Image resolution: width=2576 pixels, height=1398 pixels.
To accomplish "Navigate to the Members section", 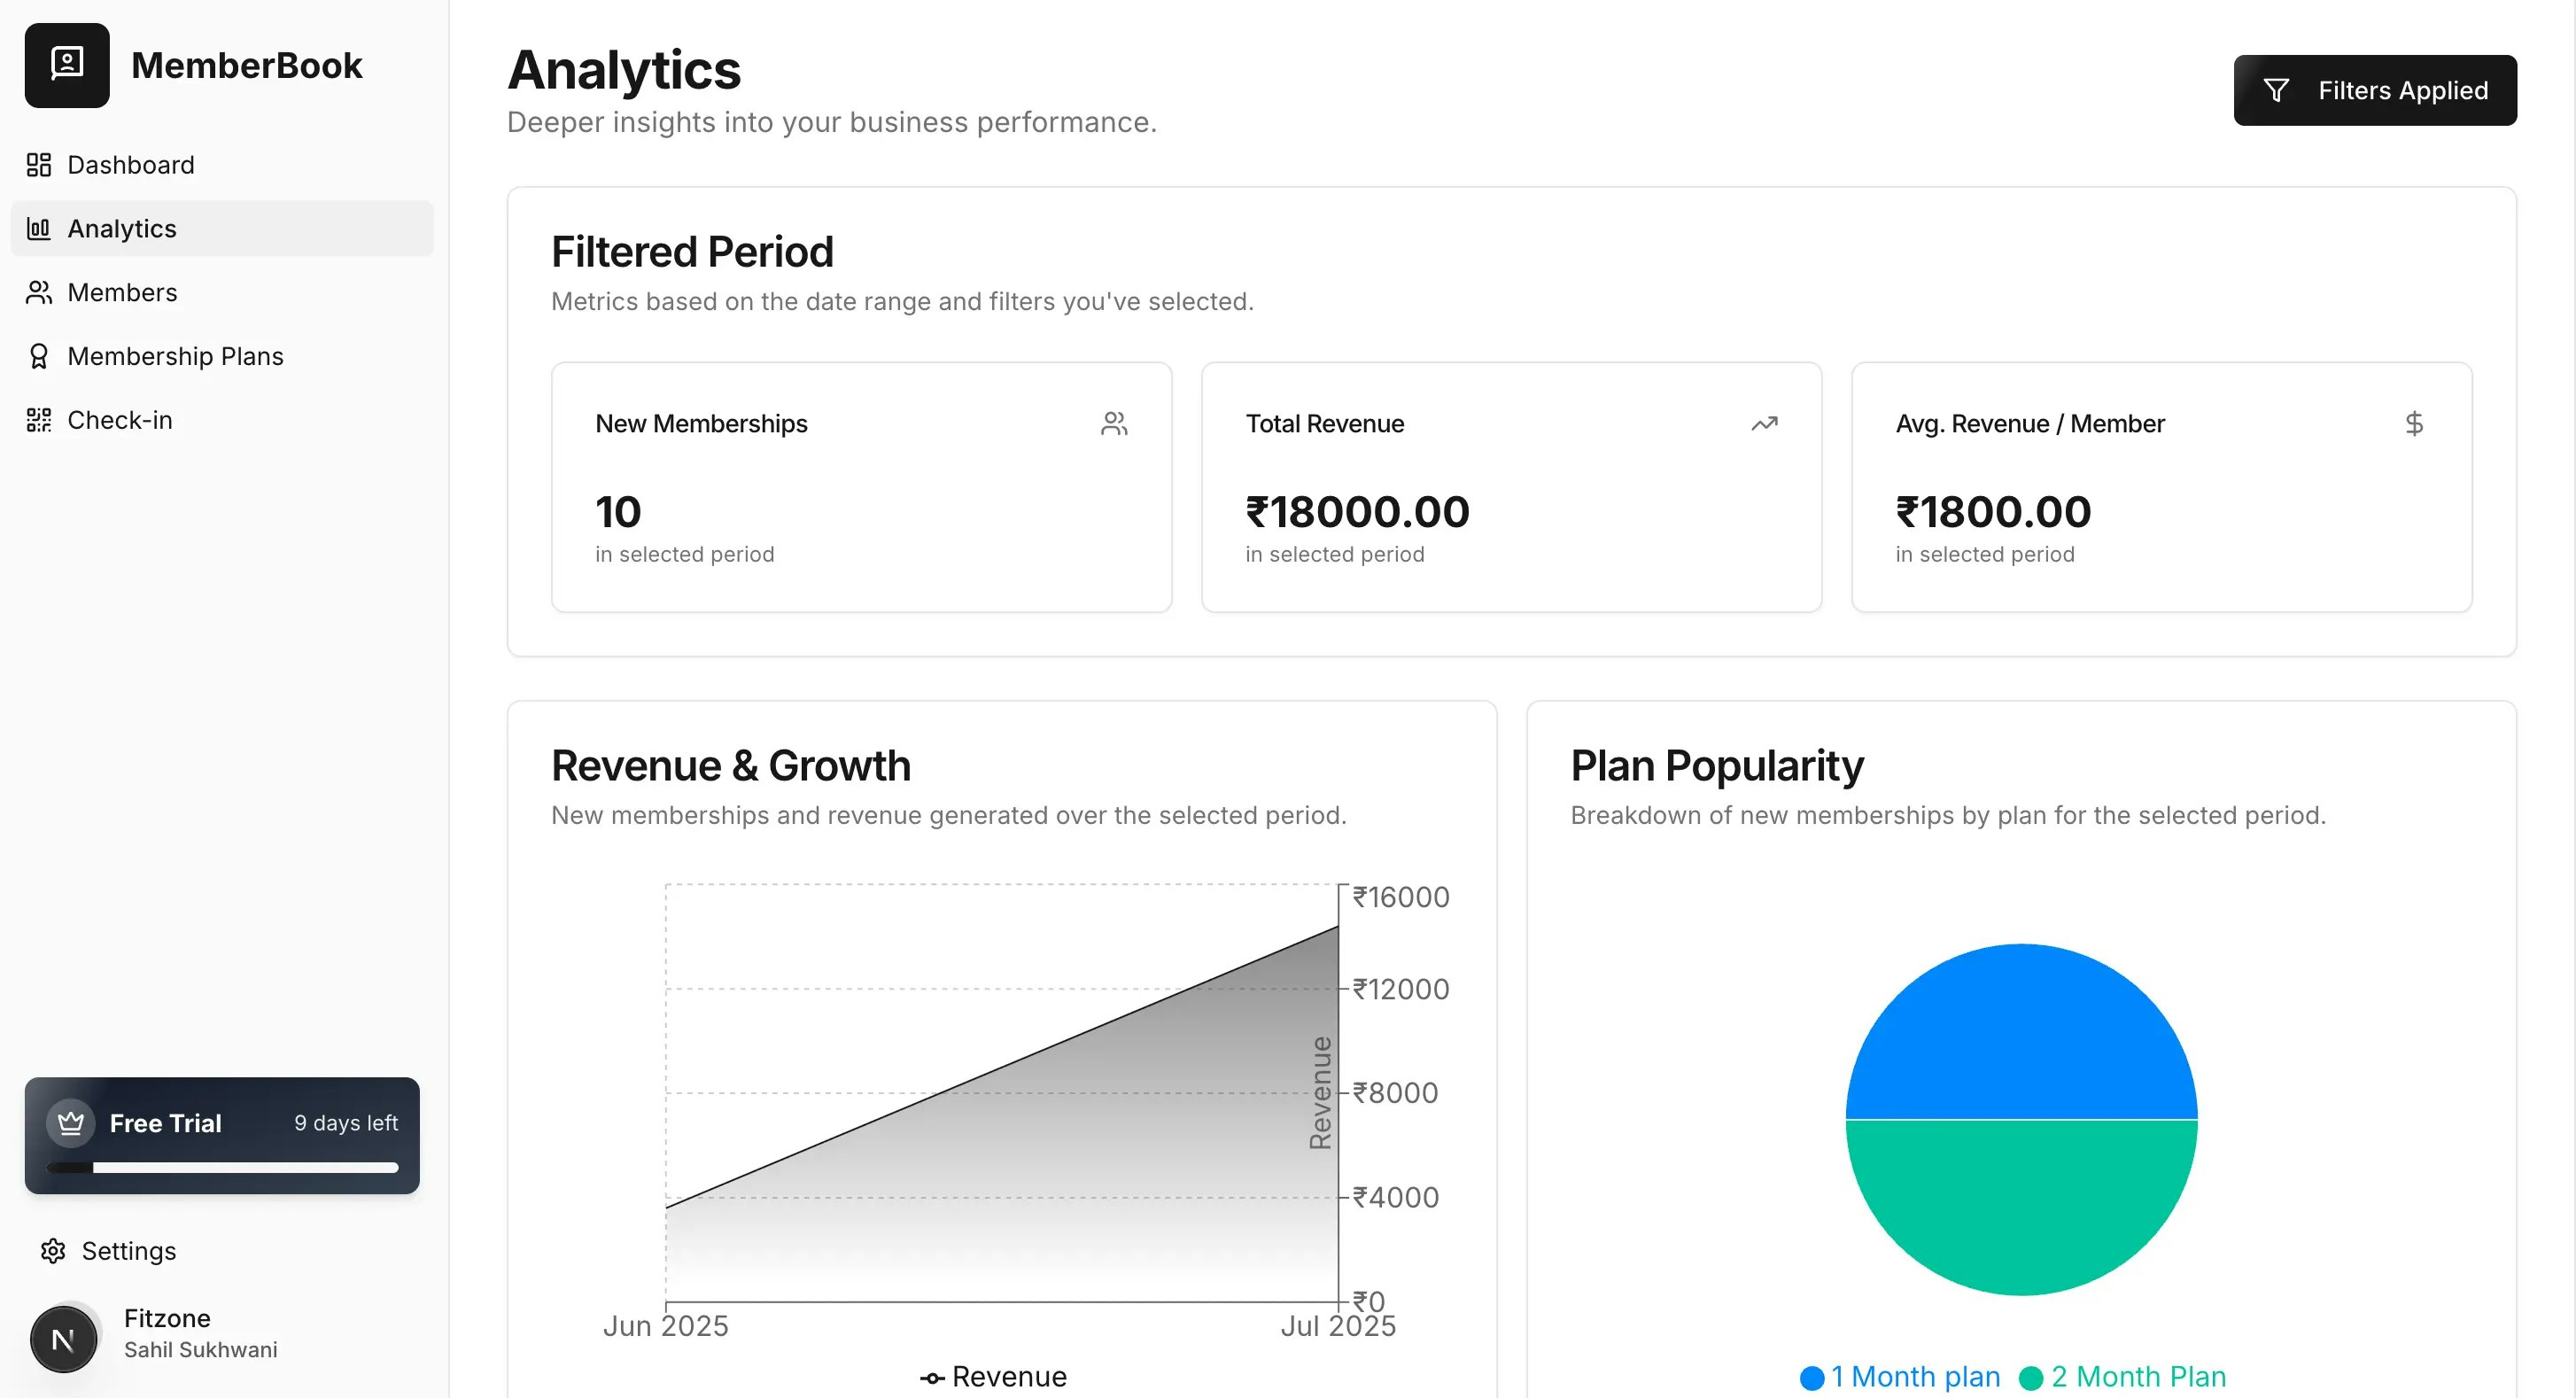I will (x=122, y=292).
